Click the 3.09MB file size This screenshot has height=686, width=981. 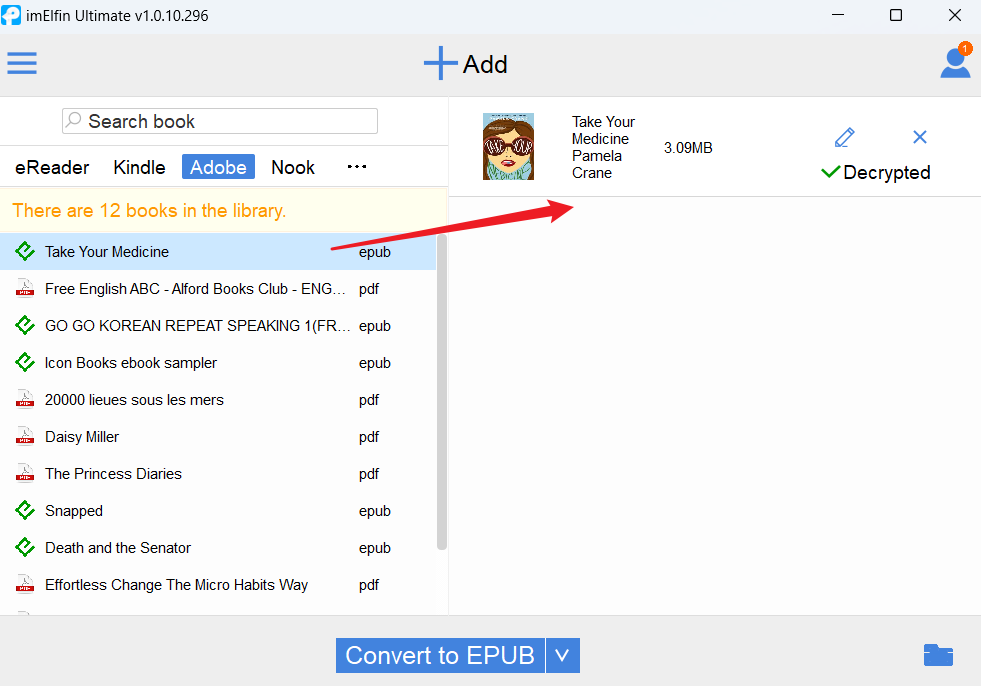tap(688, 148)
